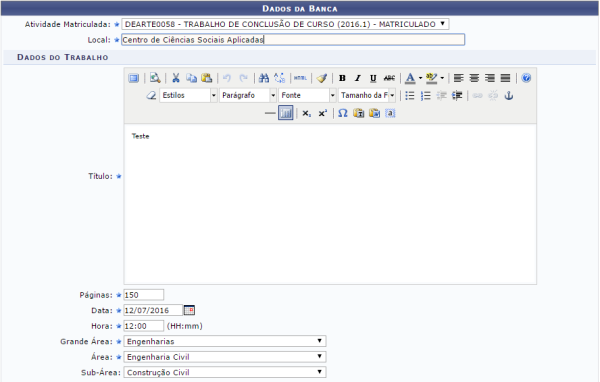Apply subscript formatting
600x382 pixels.
(307, 113)
